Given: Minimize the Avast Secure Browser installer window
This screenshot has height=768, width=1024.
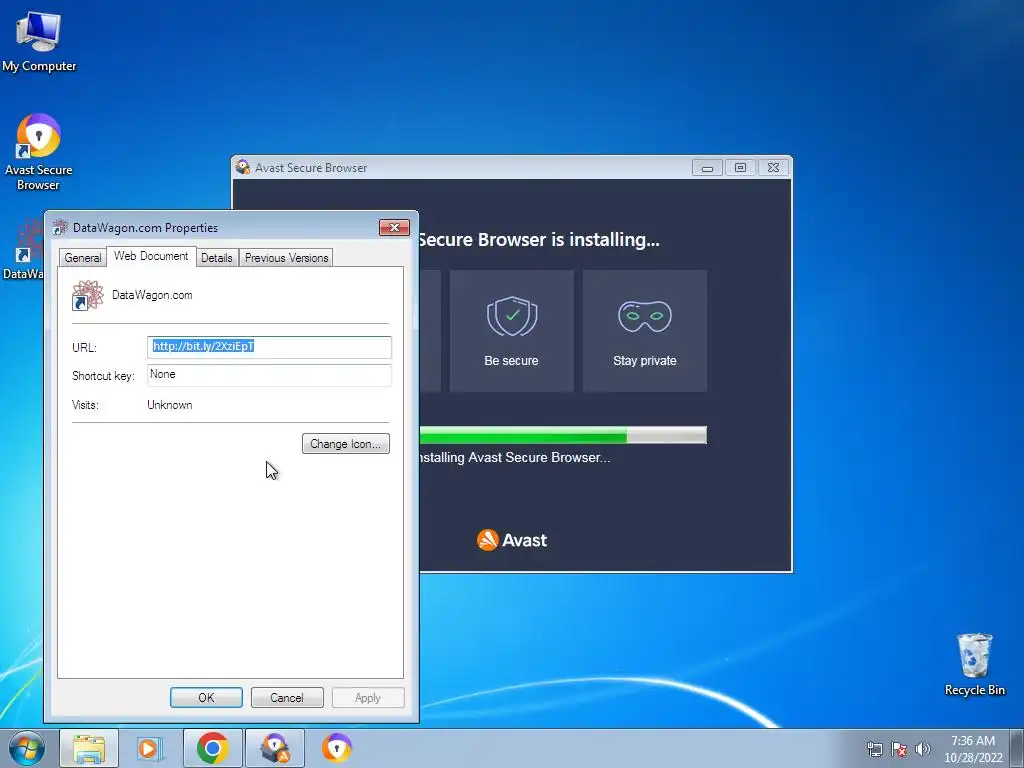Looking at the screenshot, I should point(707,168).
